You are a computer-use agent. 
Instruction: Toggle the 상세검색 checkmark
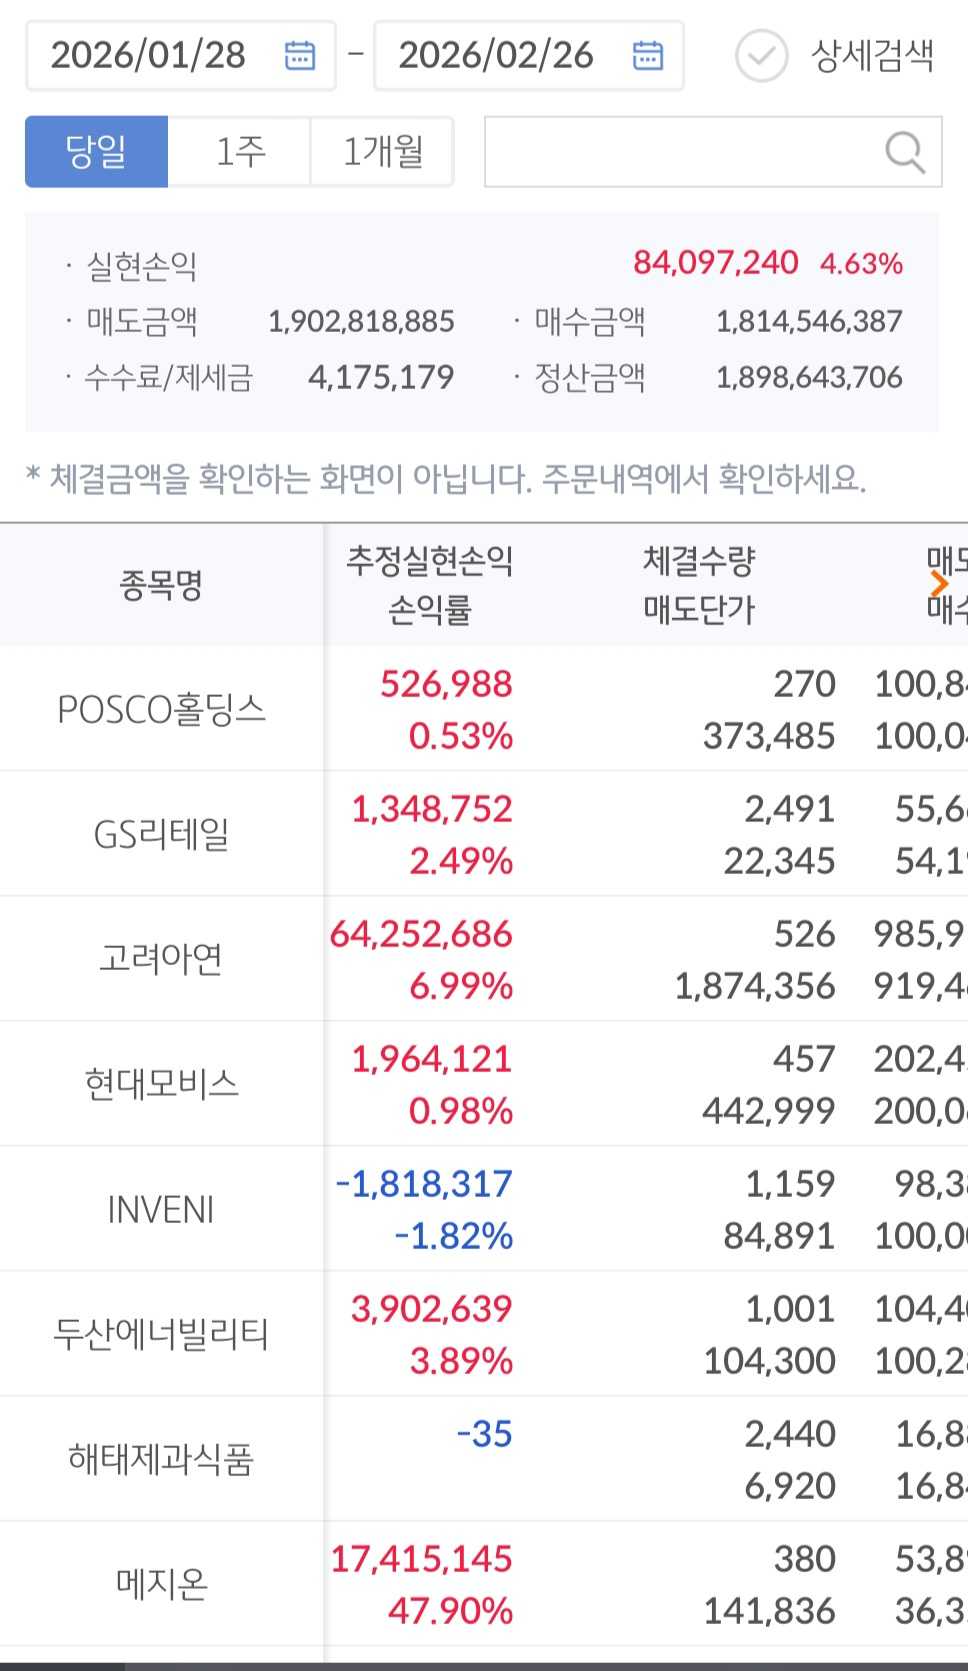[x=761, y=56]
